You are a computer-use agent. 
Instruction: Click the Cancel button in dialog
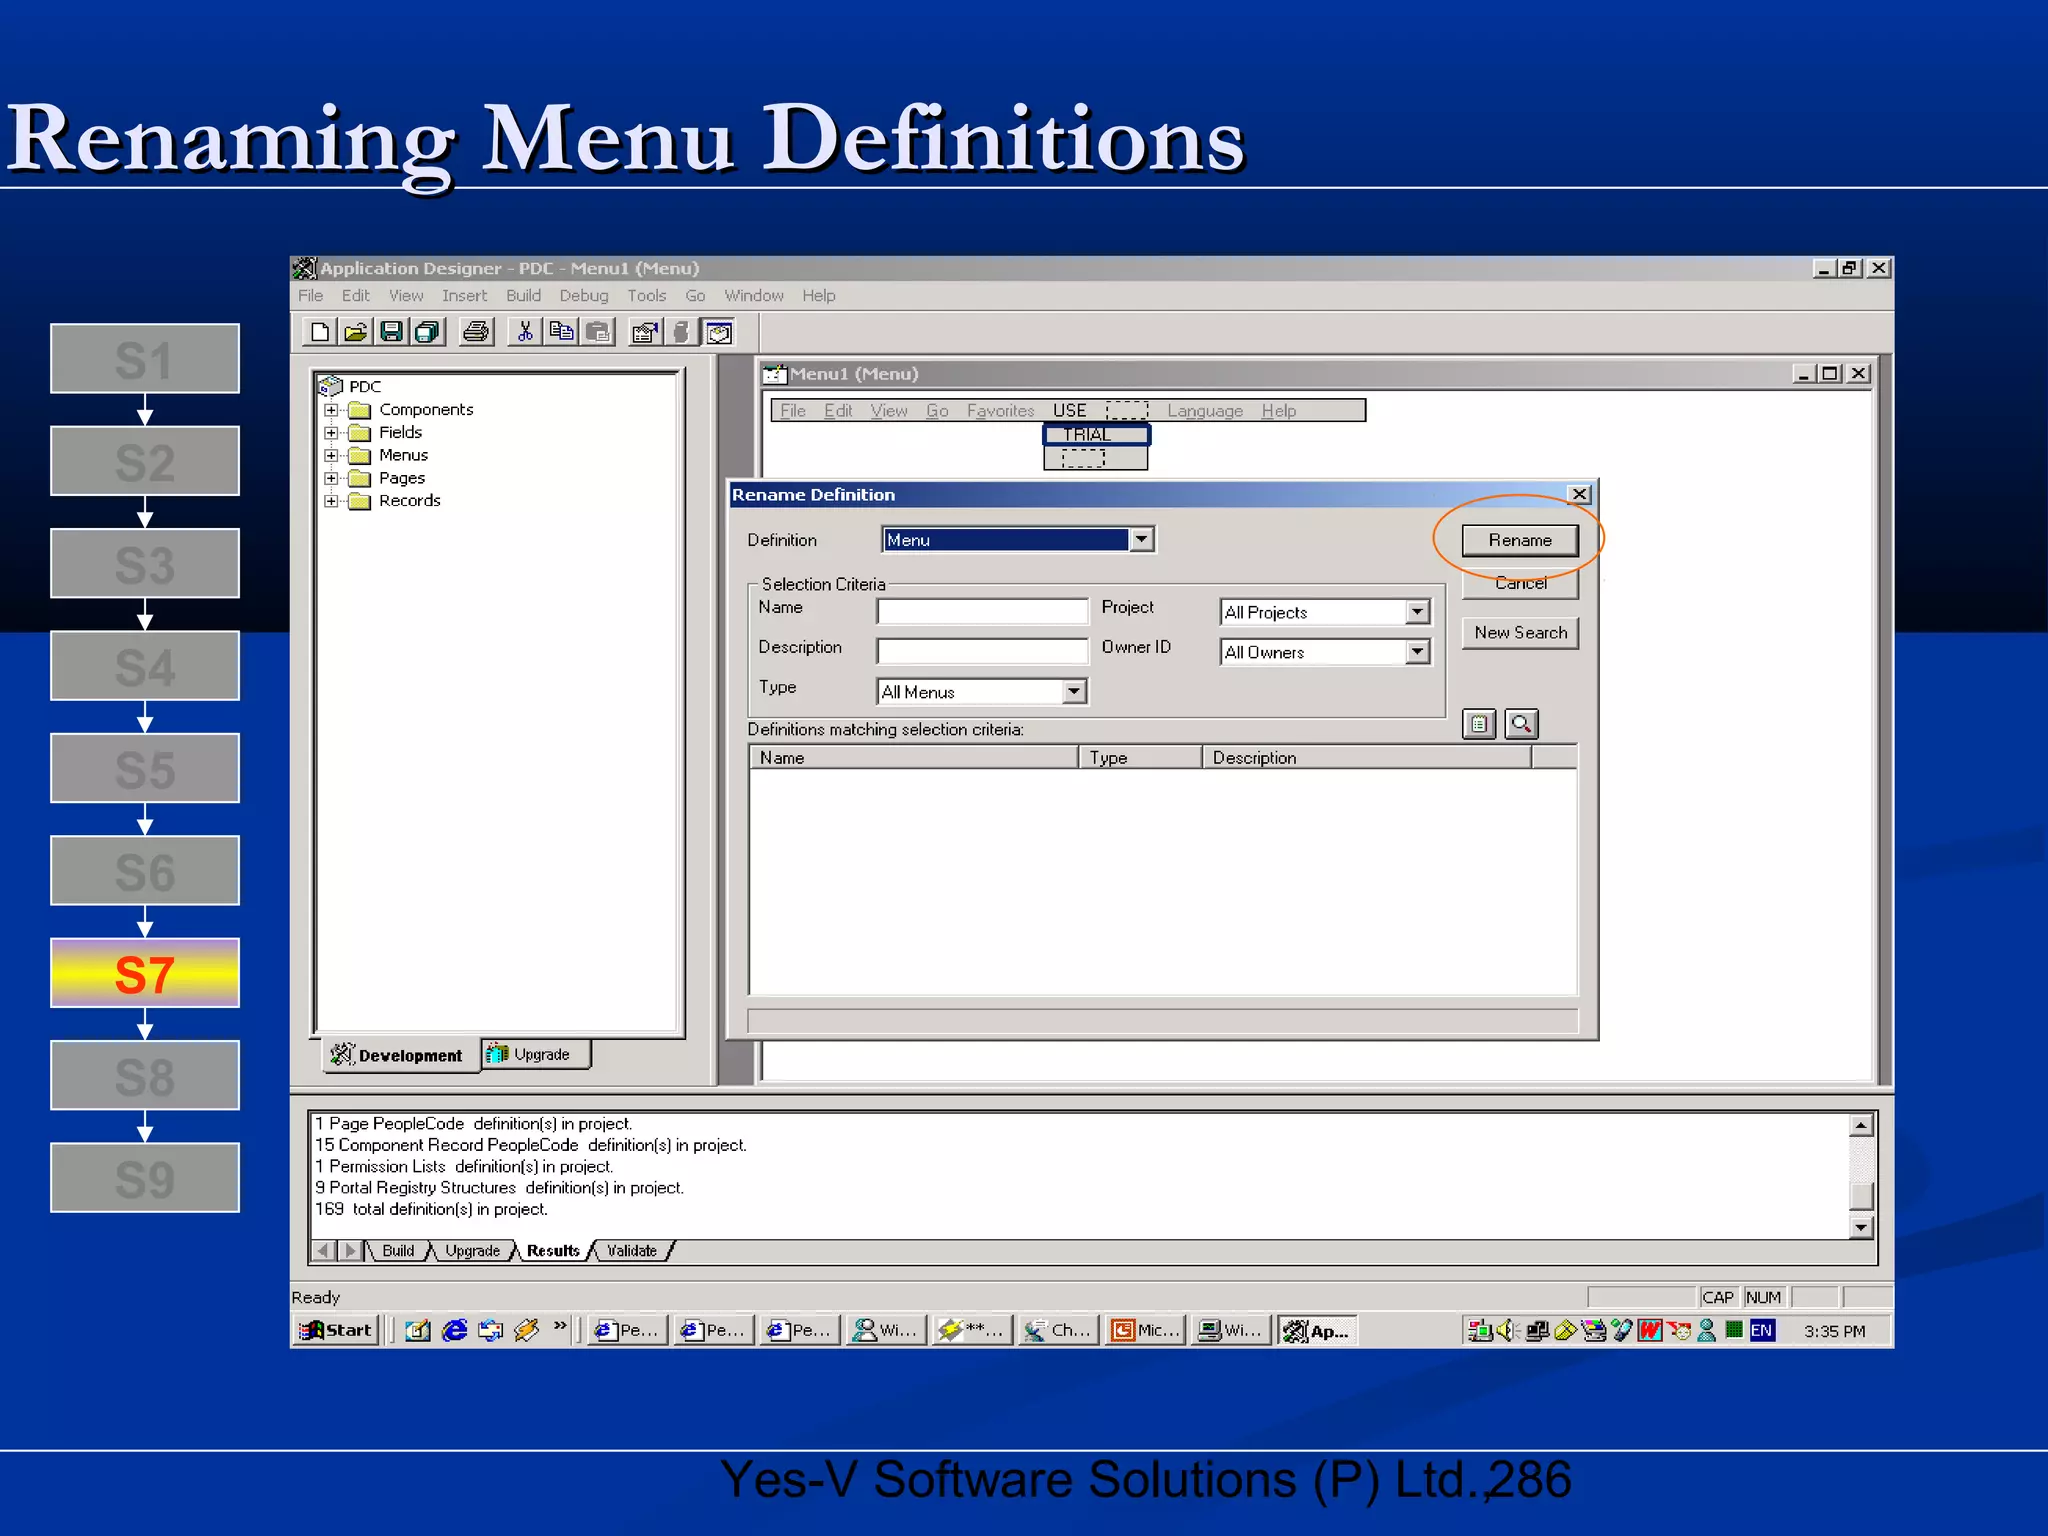click(1520, 583)
